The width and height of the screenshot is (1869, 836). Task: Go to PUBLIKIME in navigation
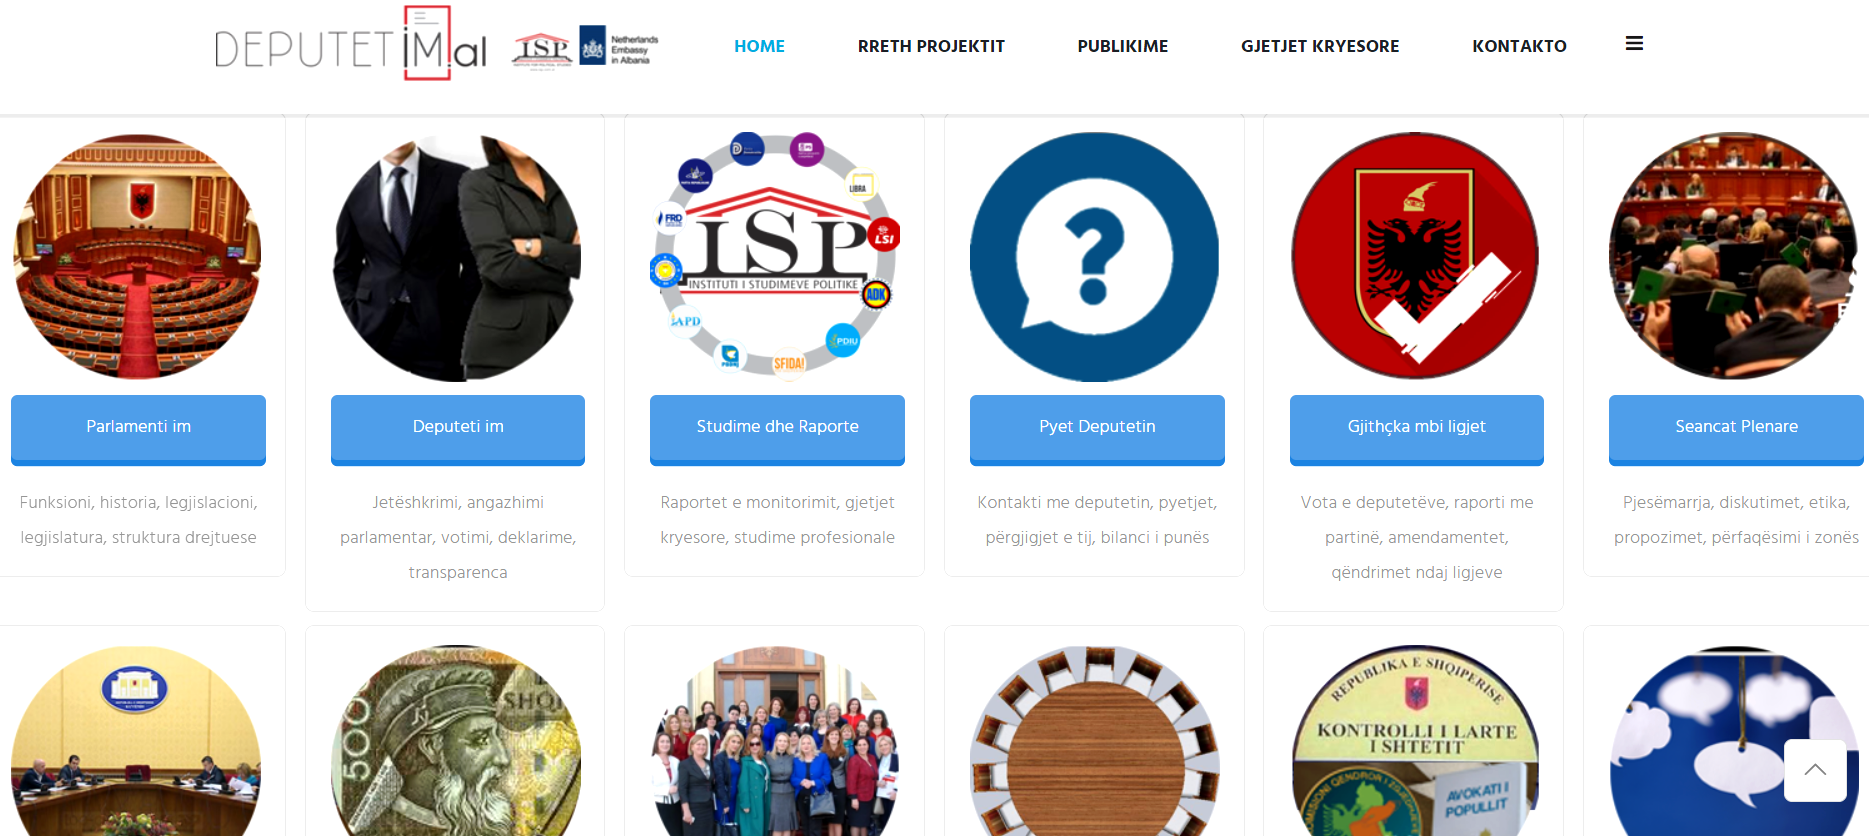point(1122,46)
